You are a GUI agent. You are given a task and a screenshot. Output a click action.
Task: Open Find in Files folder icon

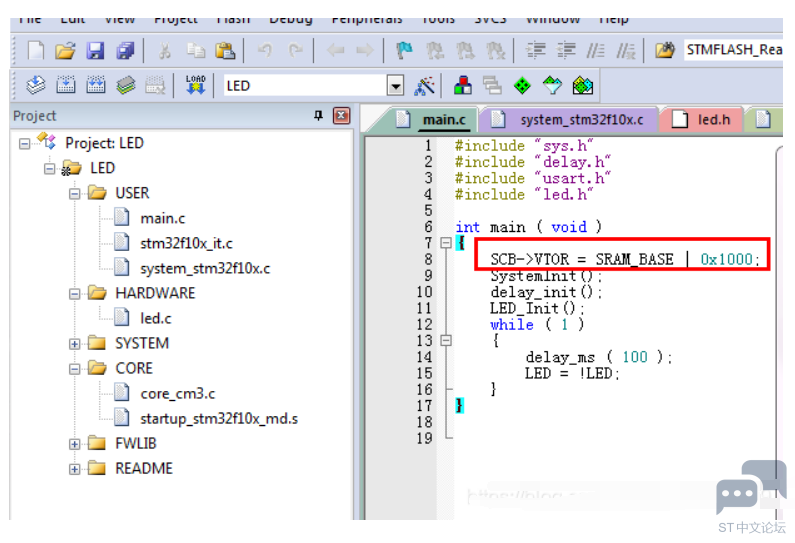(x=665, y=50)
